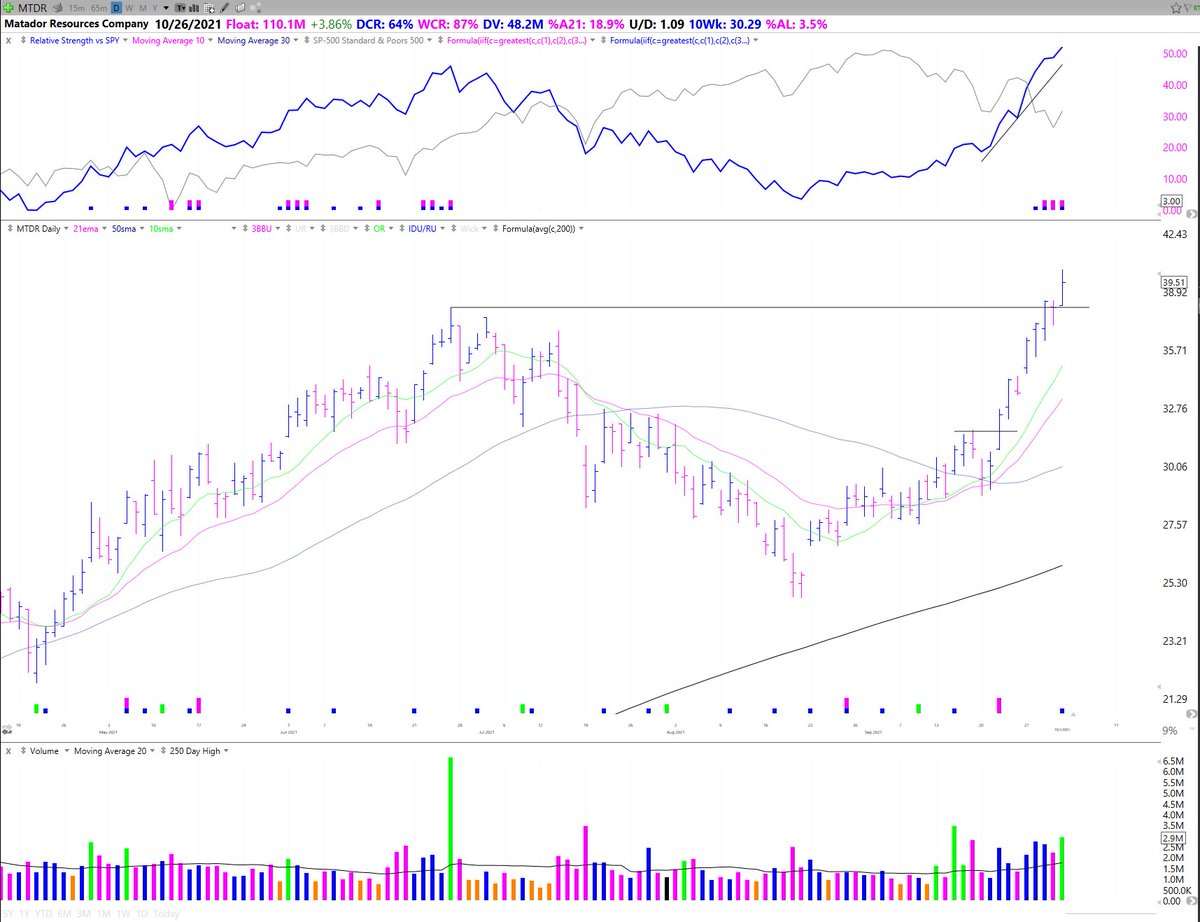
Task: Click move handle before Relative Strength vs SPY
Action: 23,40
